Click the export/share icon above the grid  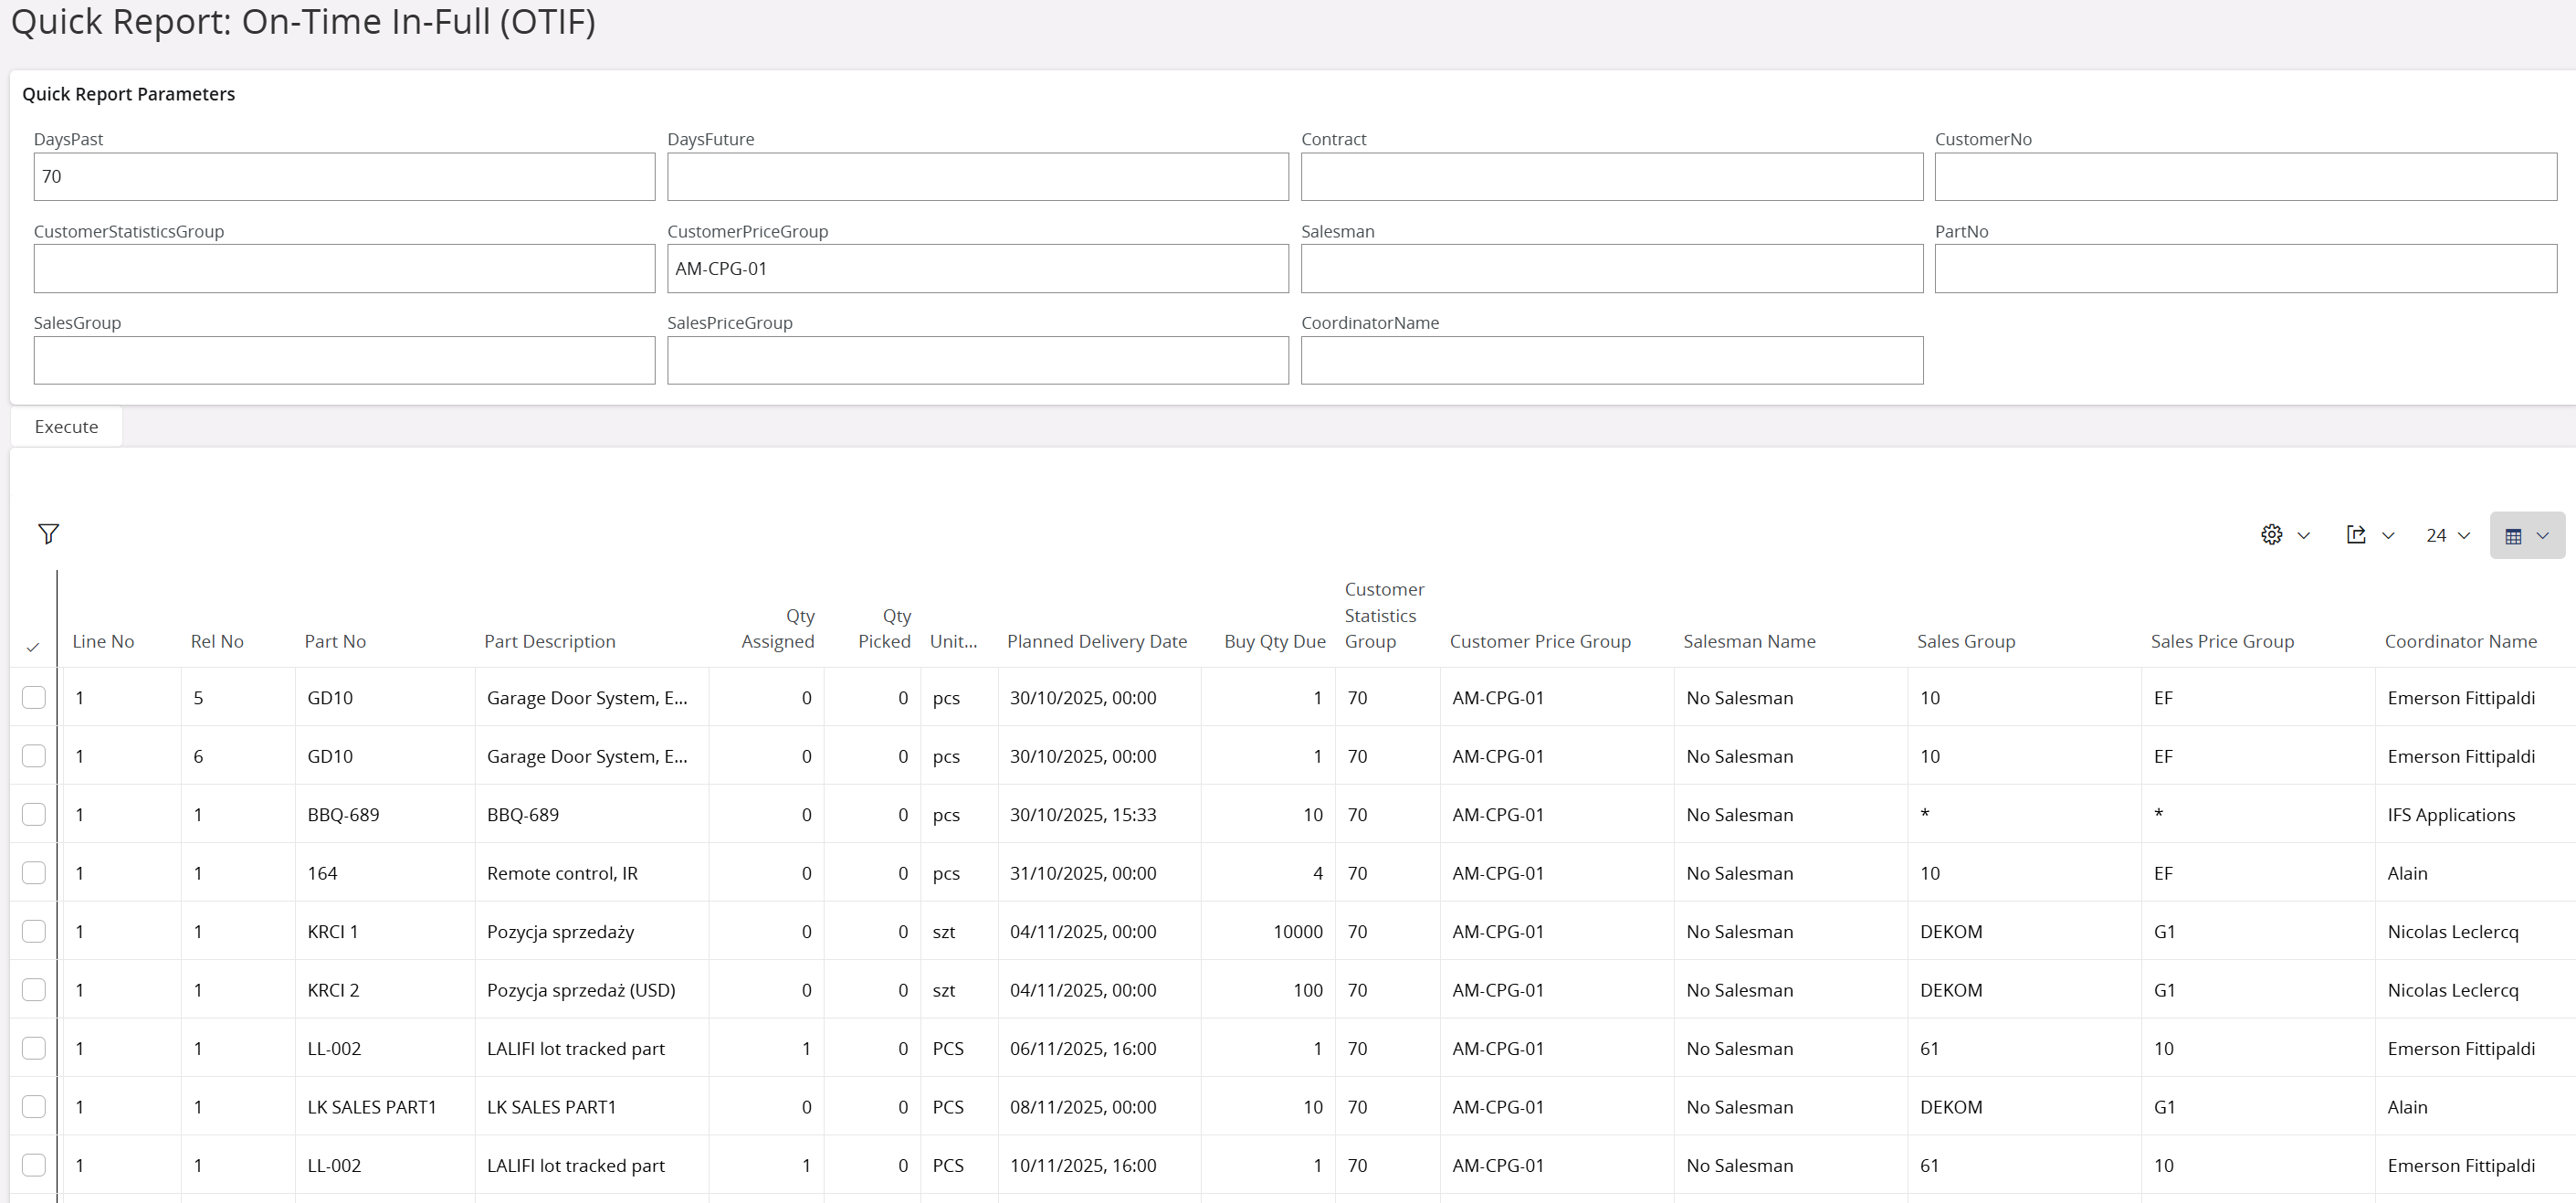[2357, 534]
